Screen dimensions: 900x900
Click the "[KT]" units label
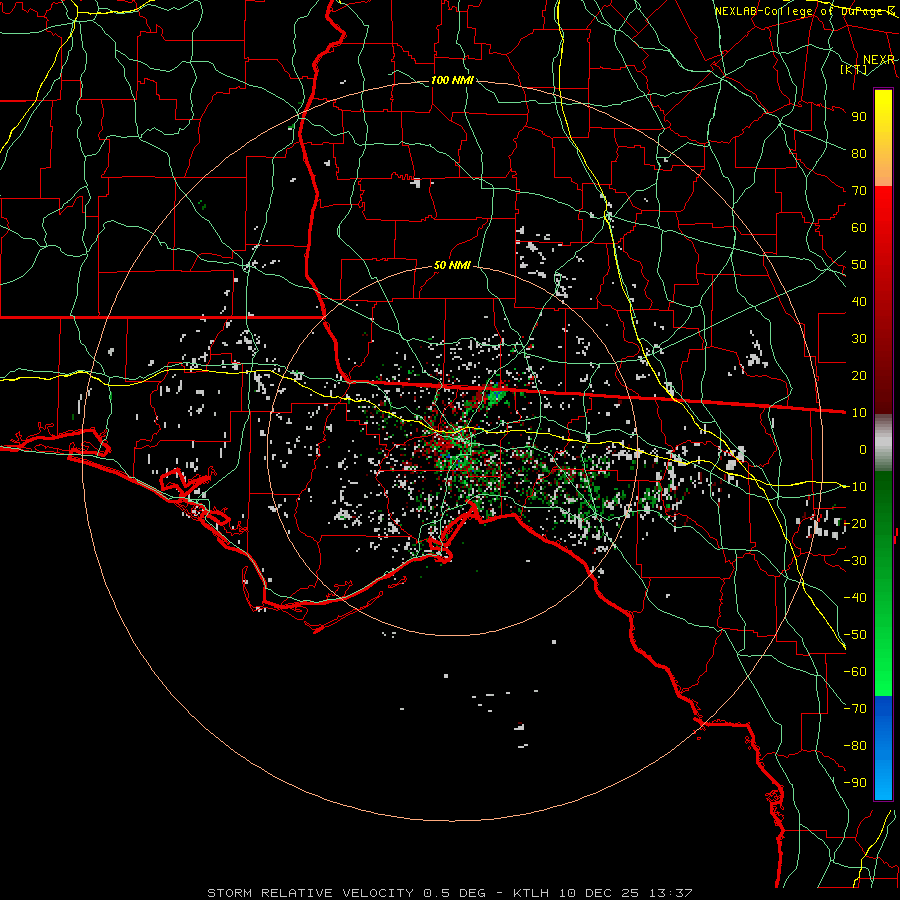click(854, 69)
